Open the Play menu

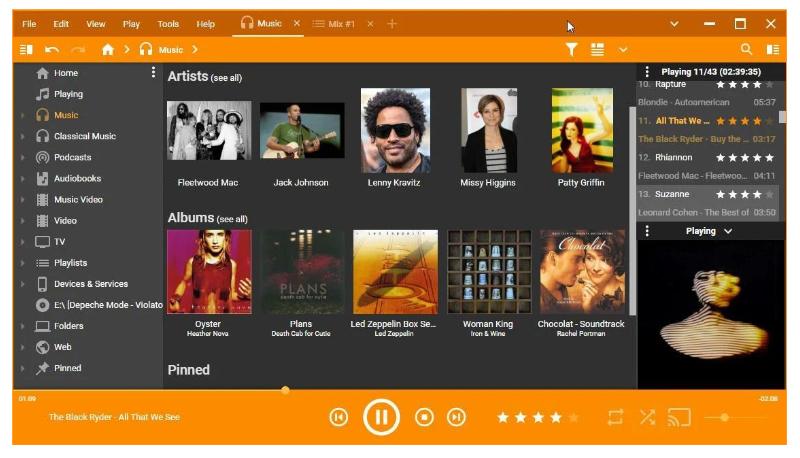pyautogui.click(x=131, y=24)
